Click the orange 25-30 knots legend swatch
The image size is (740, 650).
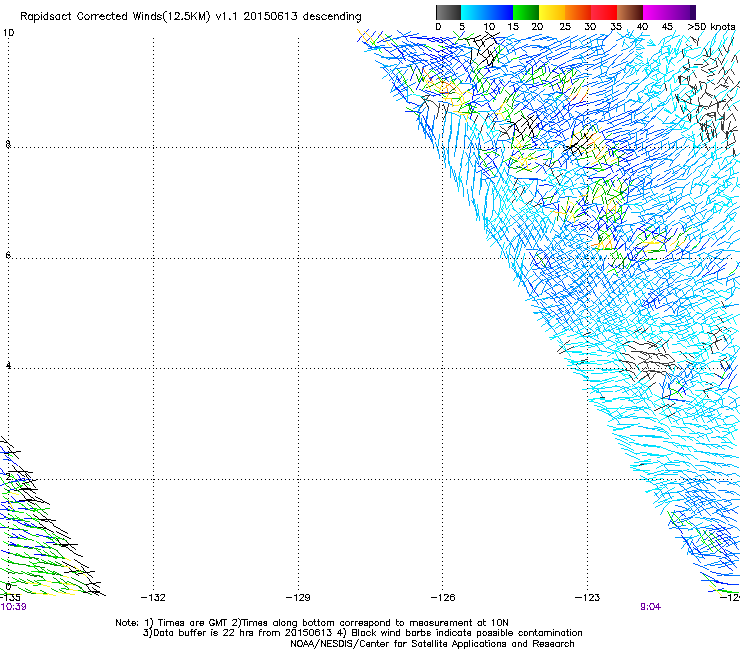[578, 12]
